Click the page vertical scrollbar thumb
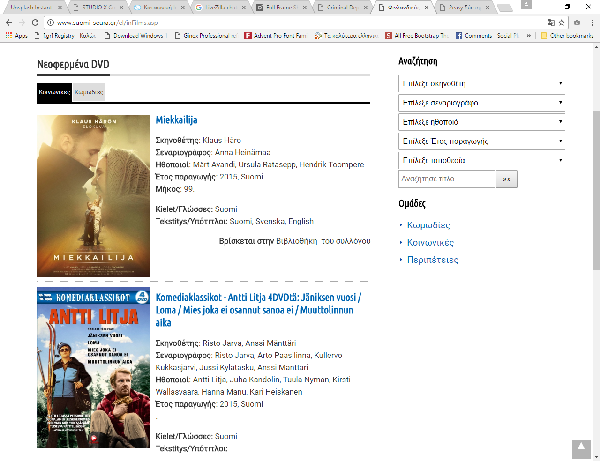Image resolution: width=600 pixels, height=461 pixels. [x=596, y=191]
